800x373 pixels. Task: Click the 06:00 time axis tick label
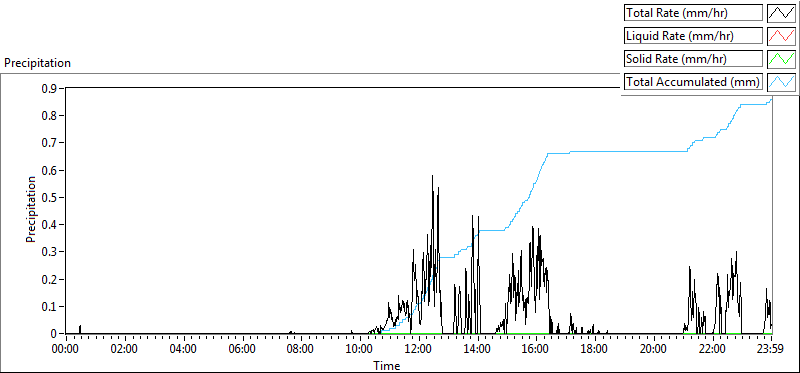click(x=242, y=349)
